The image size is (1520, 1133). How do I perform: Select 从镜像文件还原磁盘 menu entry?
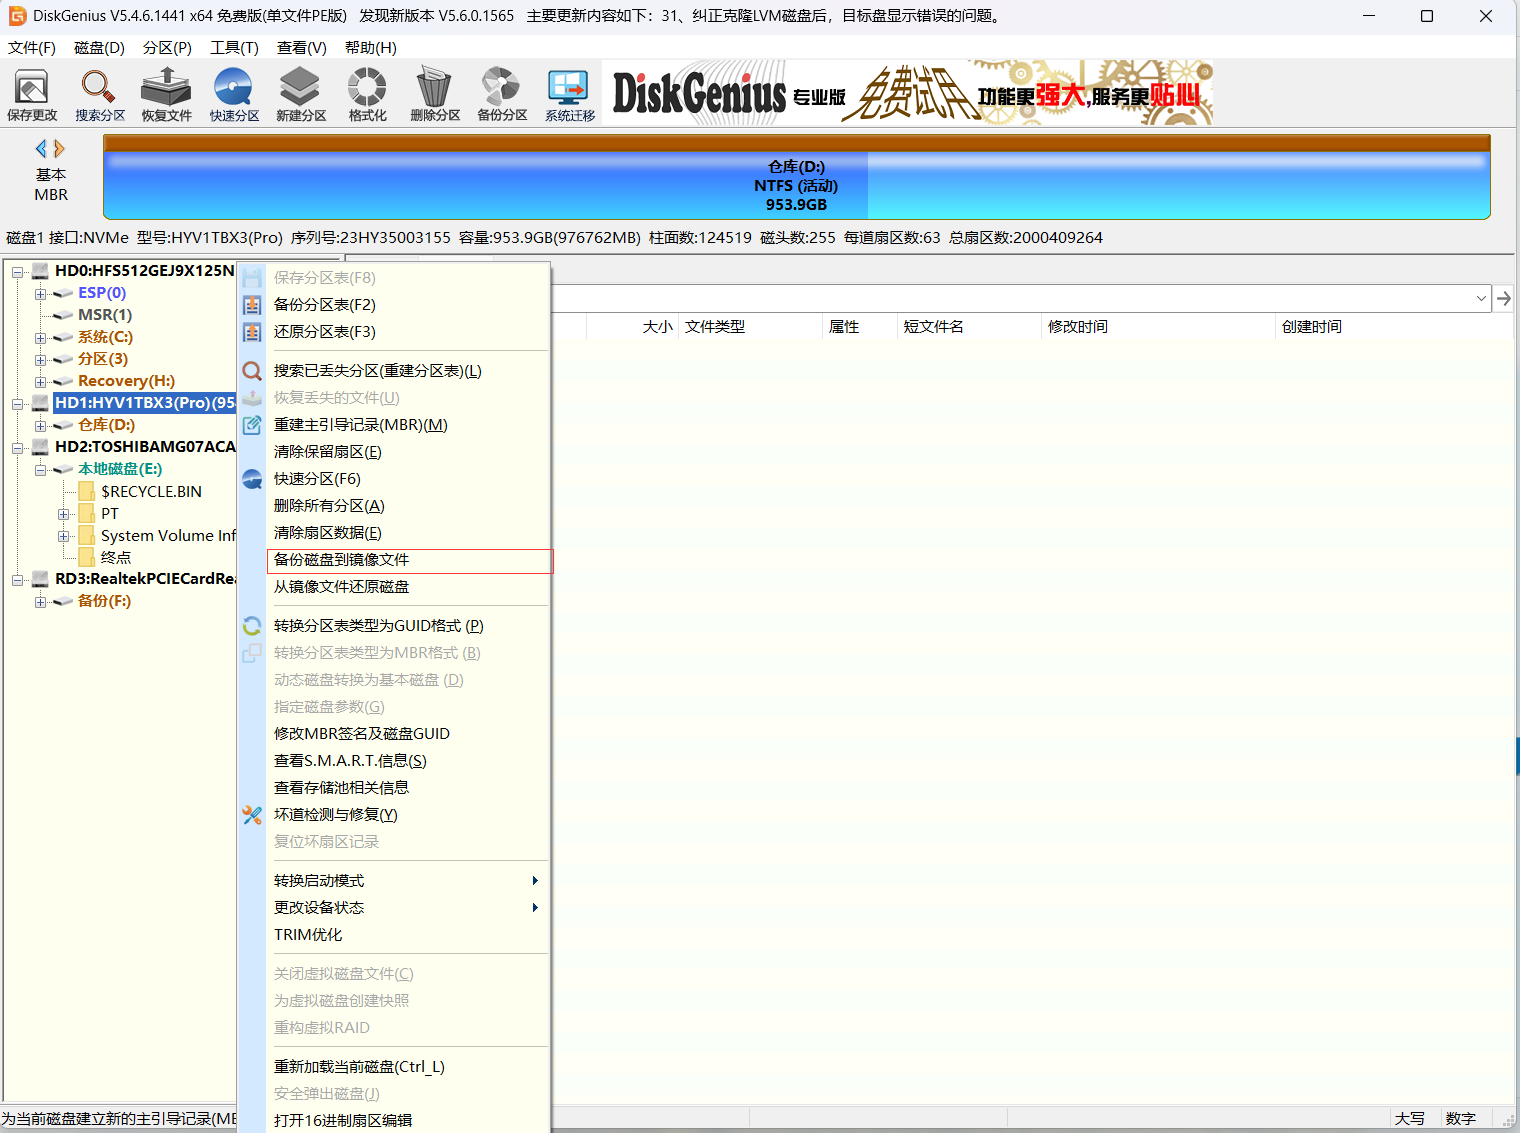(x=409, y=587)
